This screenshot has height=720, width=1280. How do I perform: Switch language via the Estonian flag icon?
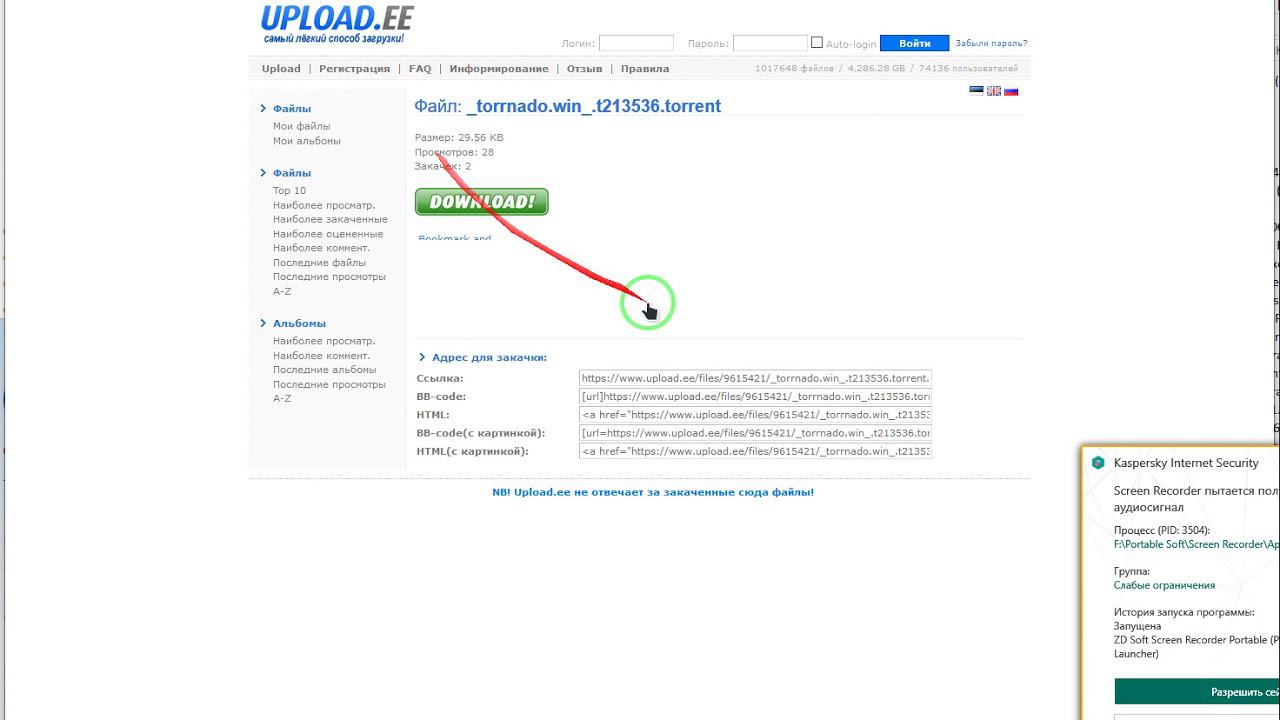977,91
